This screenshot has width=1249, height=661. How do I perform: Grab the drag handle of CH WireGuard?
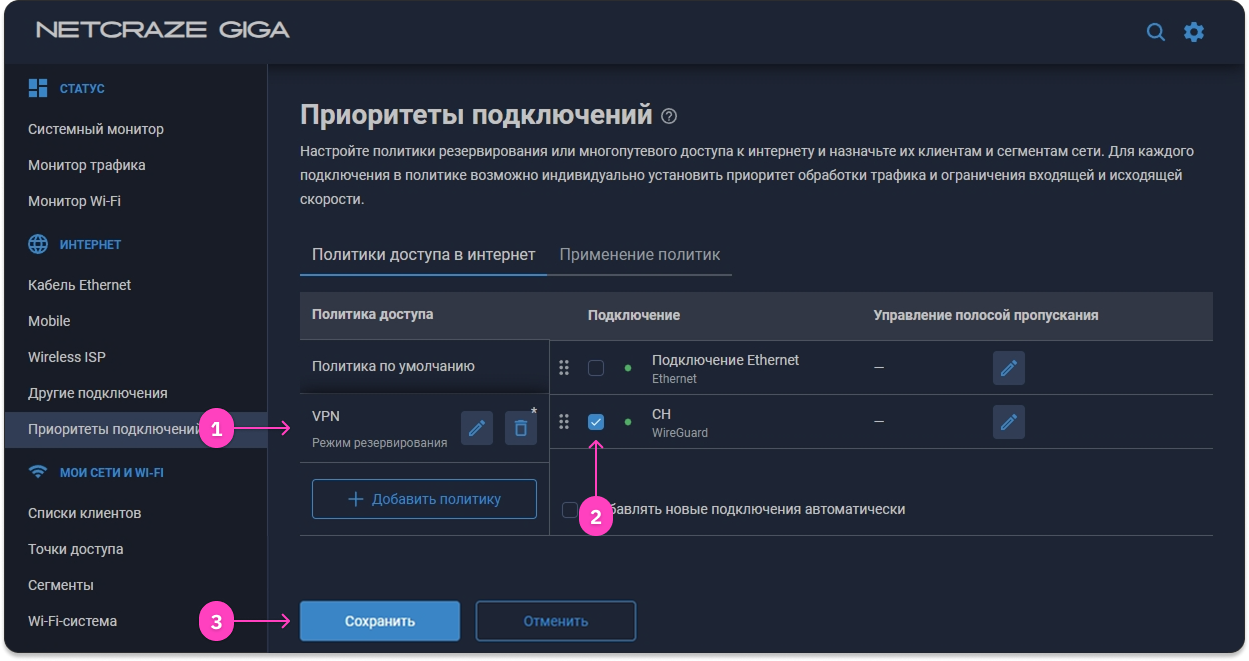click(564, 422)
